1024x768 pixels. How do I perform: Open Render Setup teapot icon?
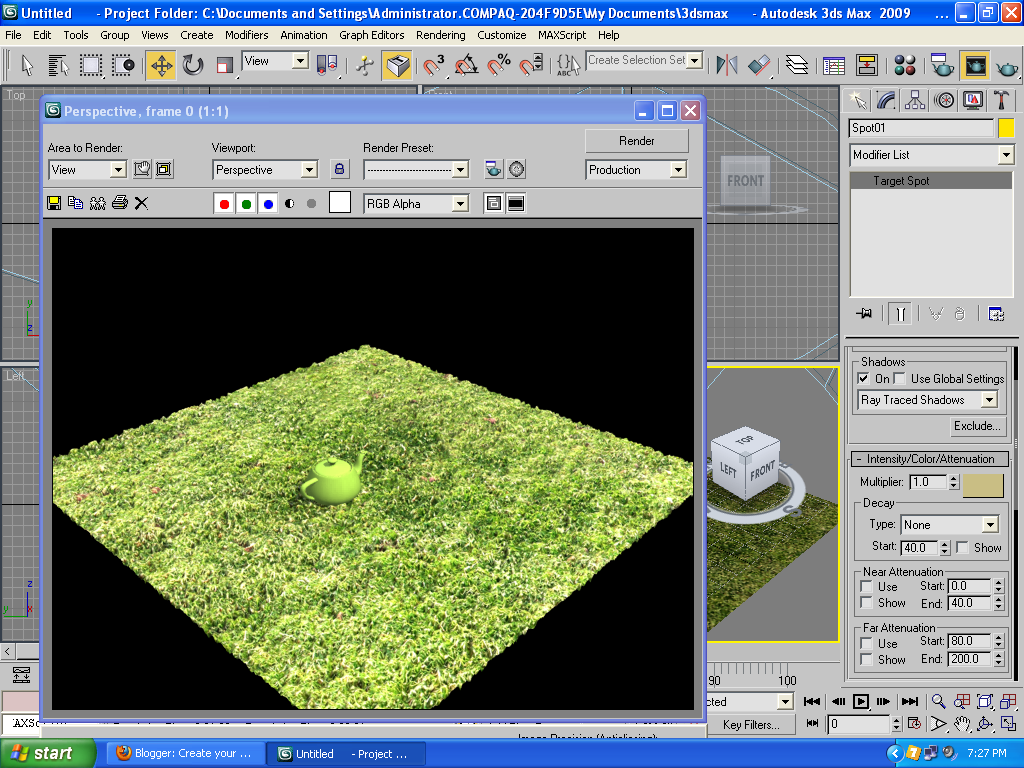point(941,65)
